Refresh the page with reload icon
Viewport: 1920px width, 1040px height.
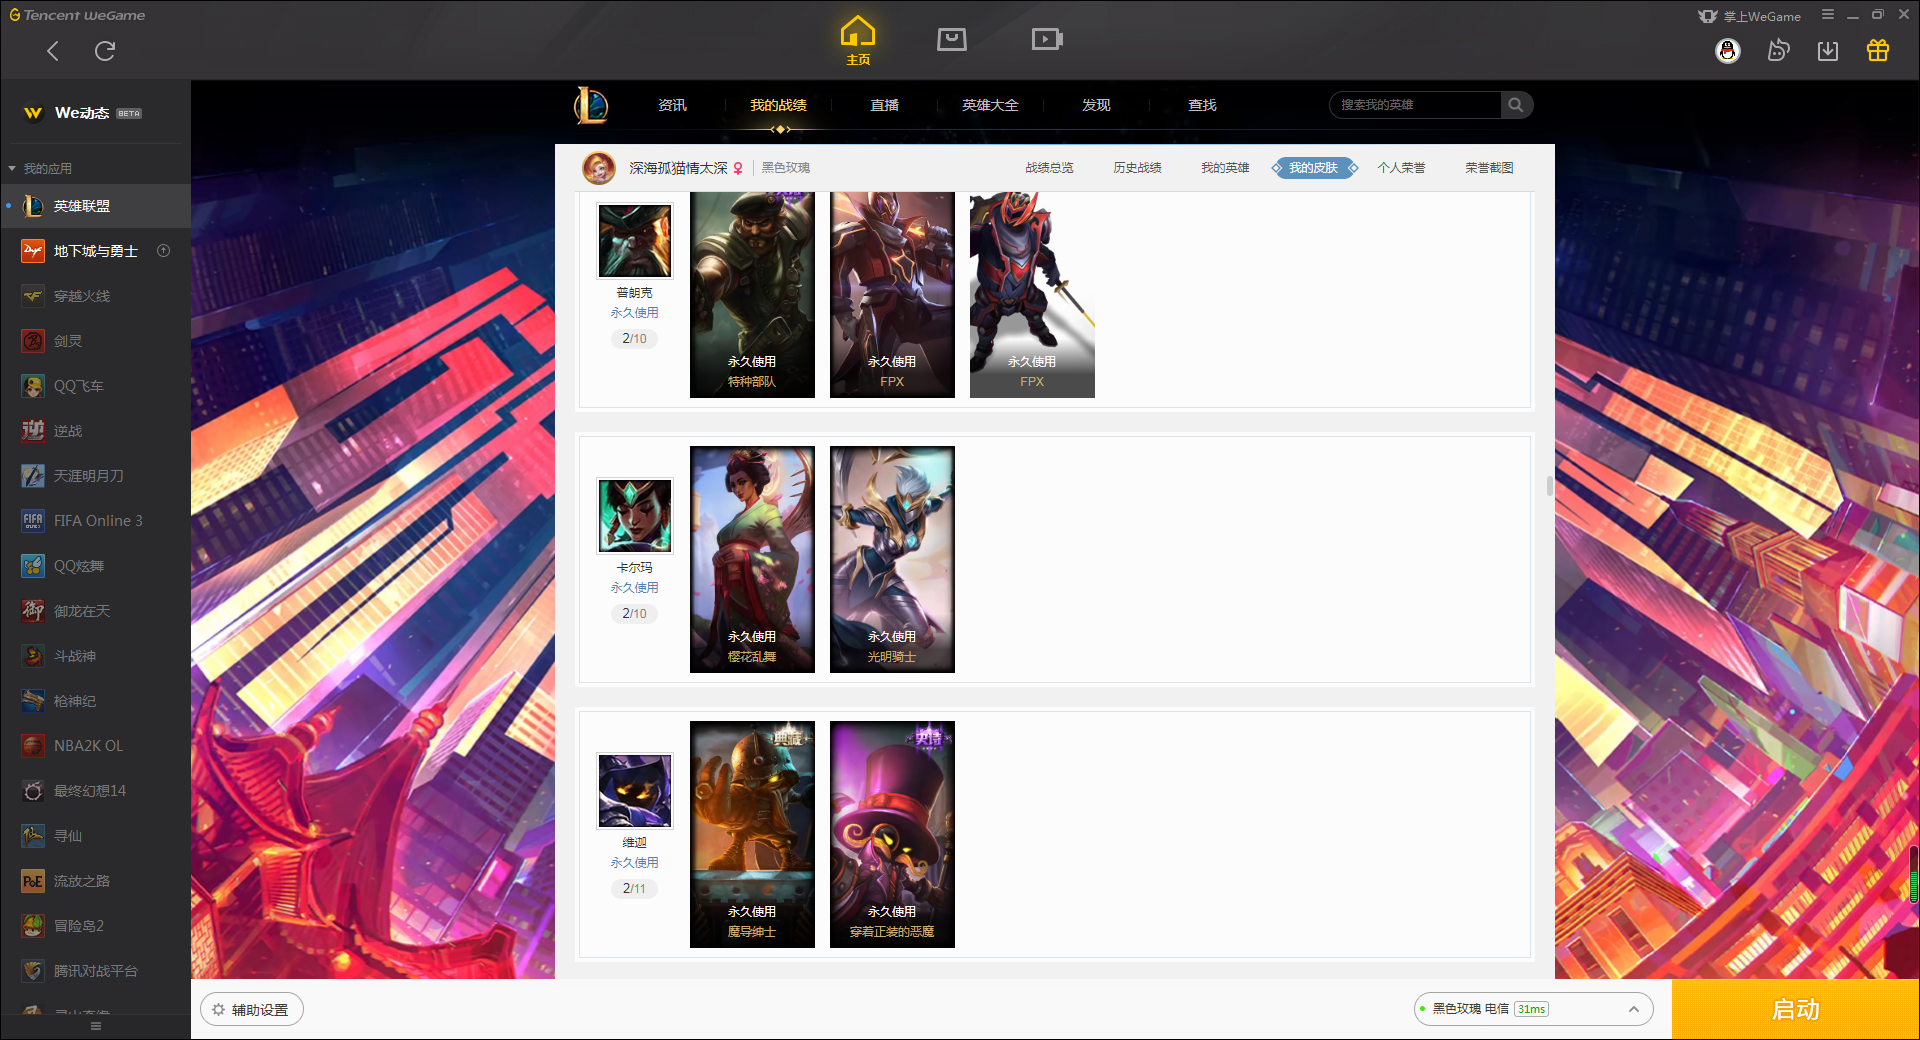[x=105, y=51]
